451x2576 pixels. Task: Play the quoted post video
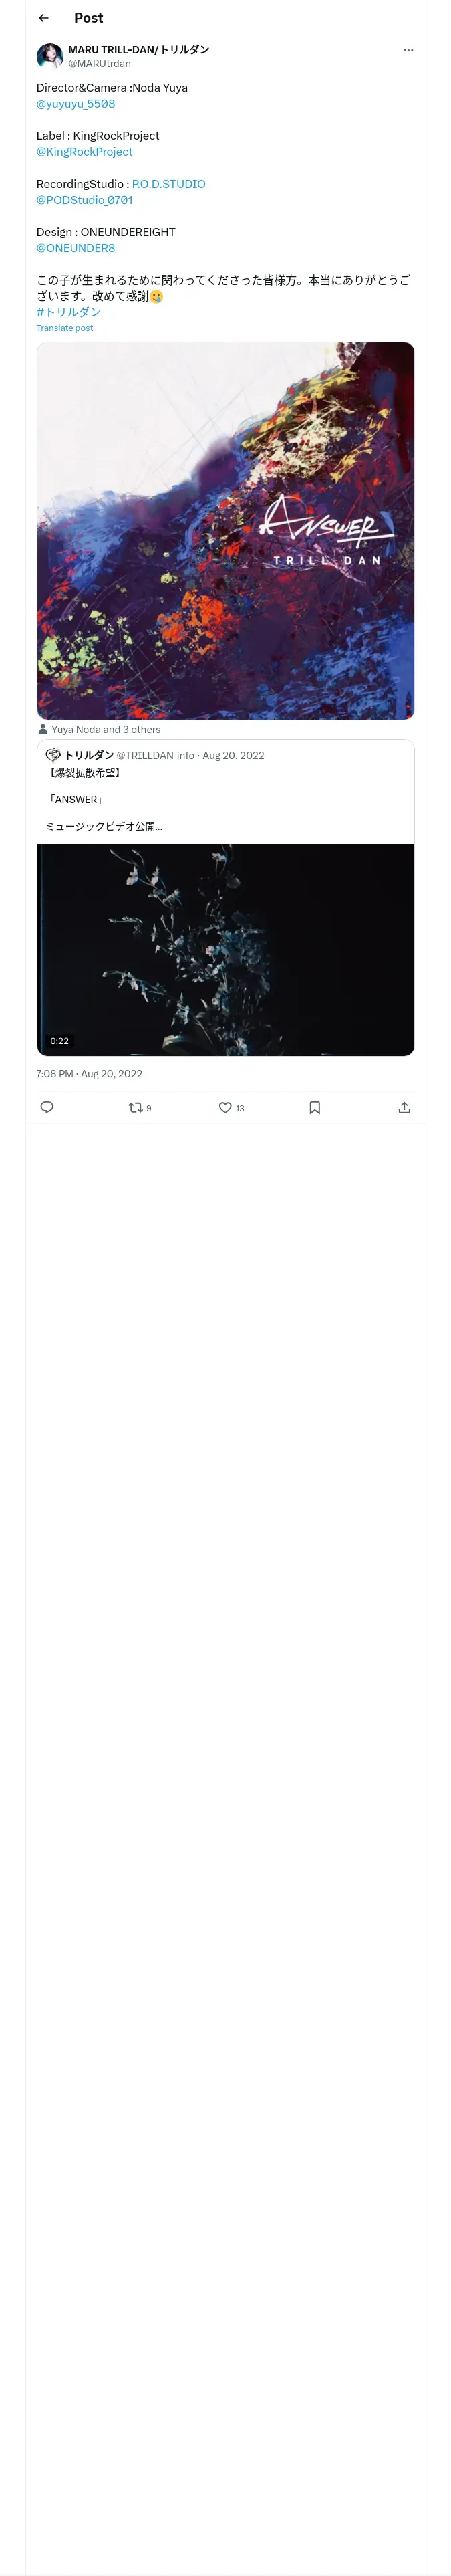(226, 950)
